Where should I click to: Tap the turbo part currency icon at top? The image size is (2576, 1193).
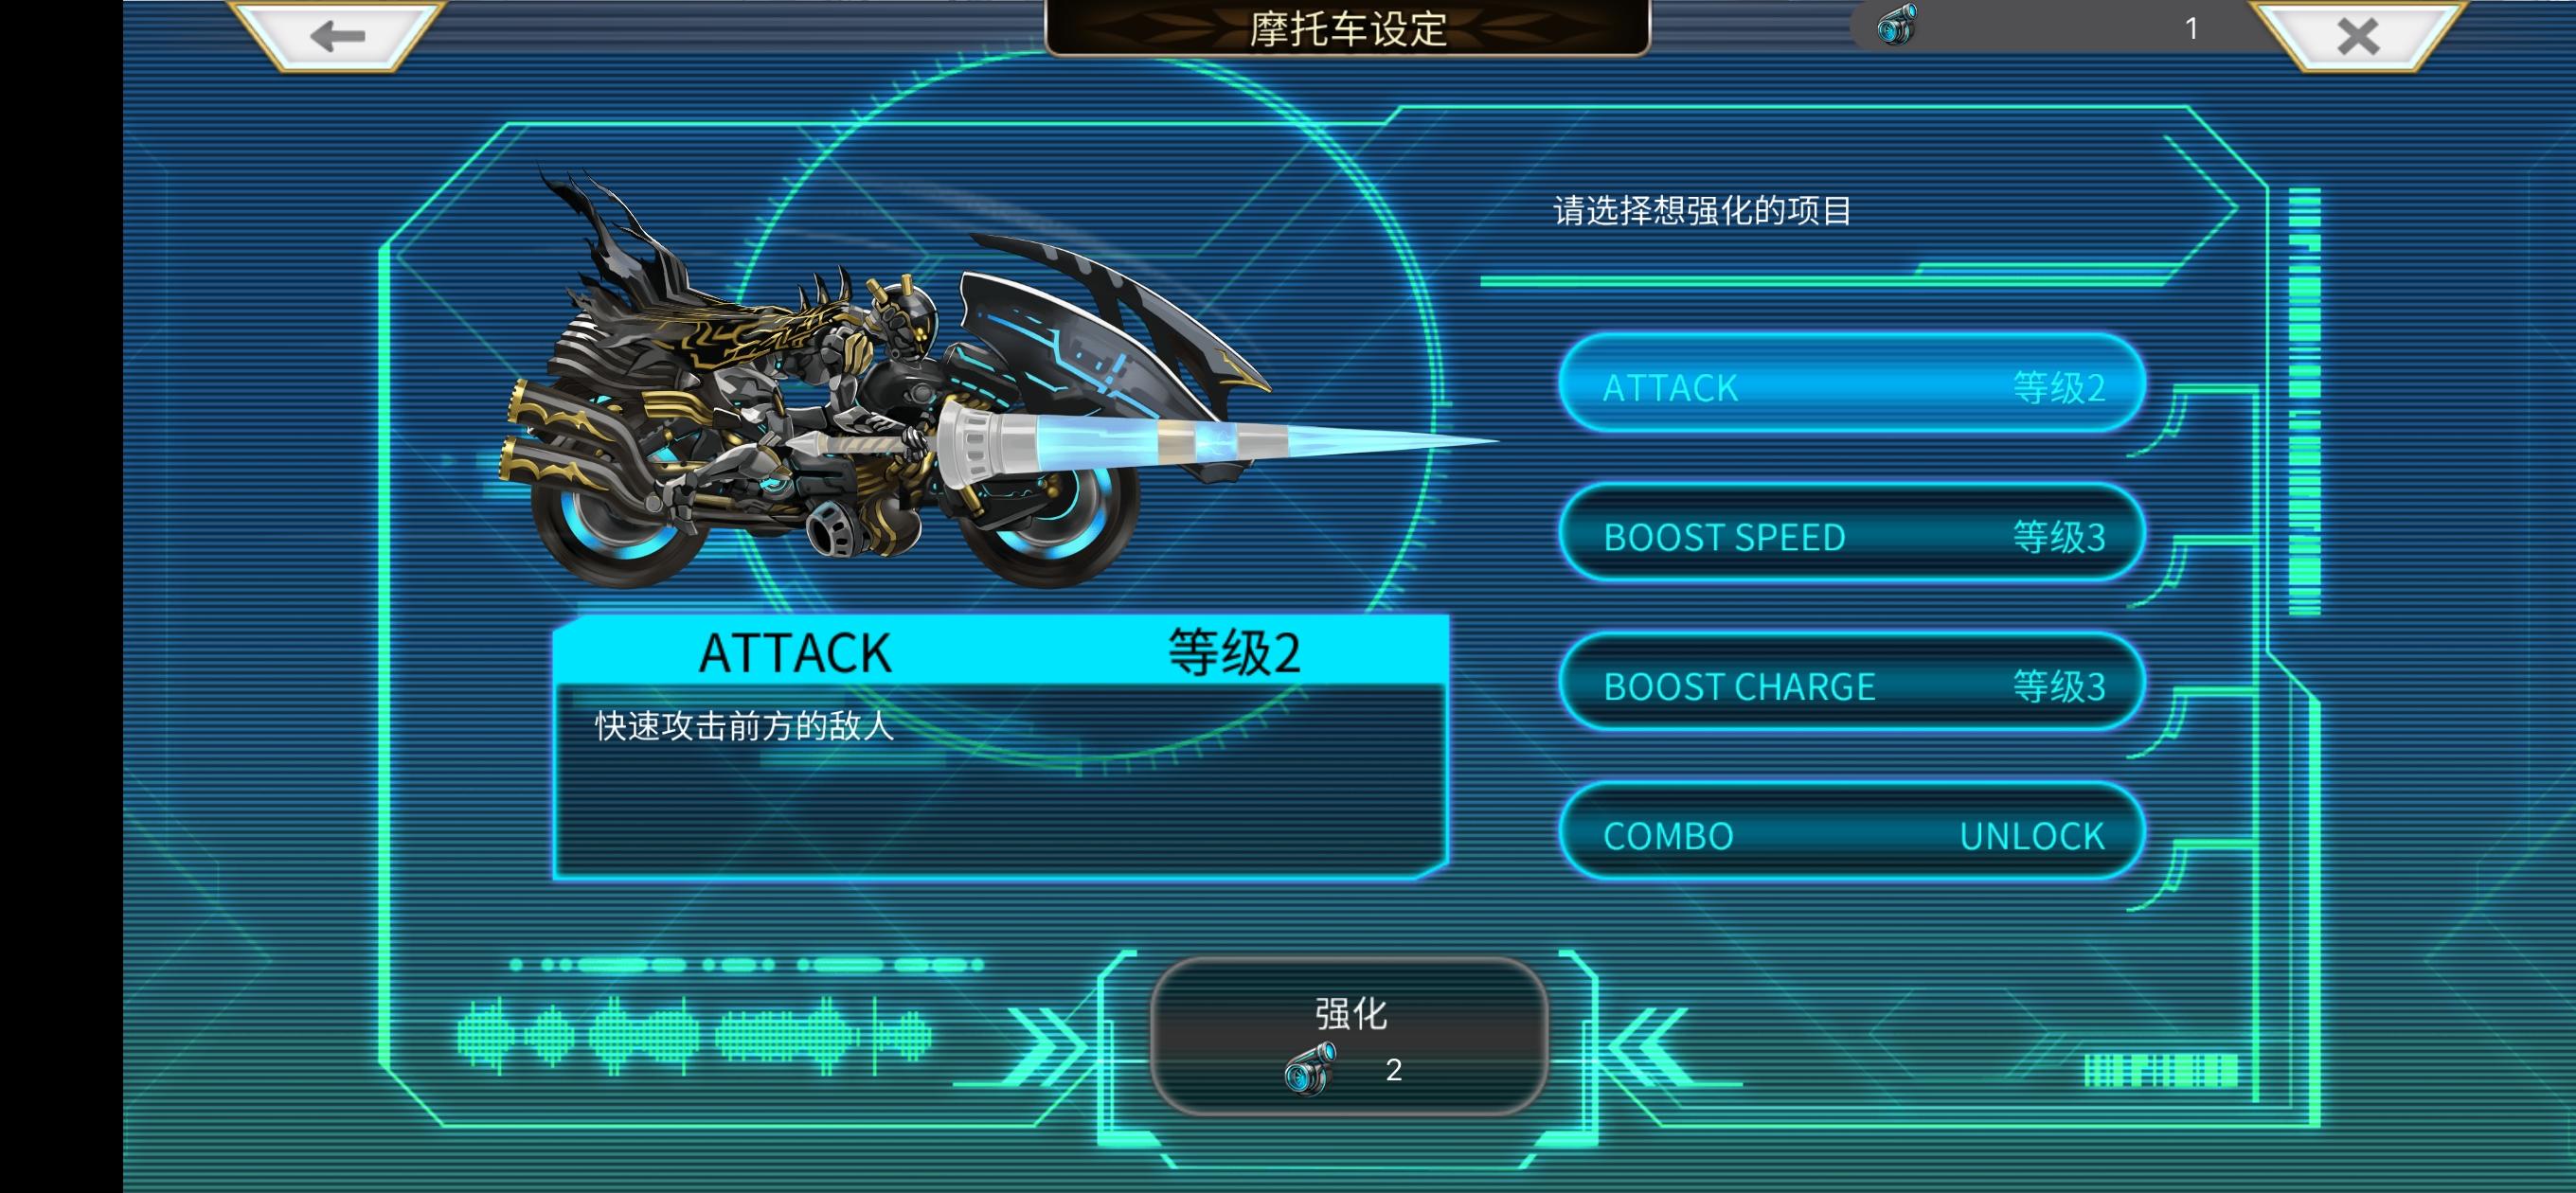1896,24
